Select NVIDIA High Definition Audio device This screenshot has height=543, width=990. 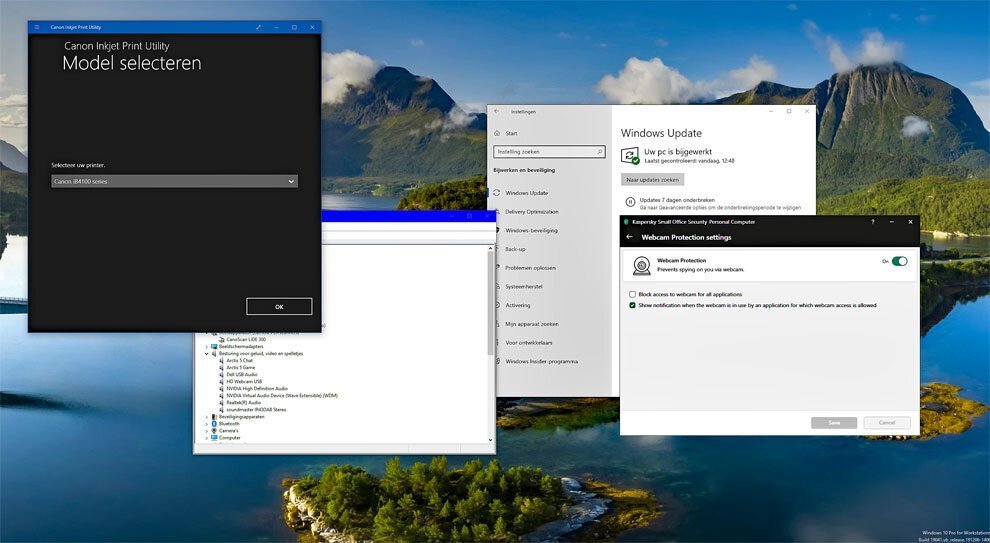click(256, 388)
